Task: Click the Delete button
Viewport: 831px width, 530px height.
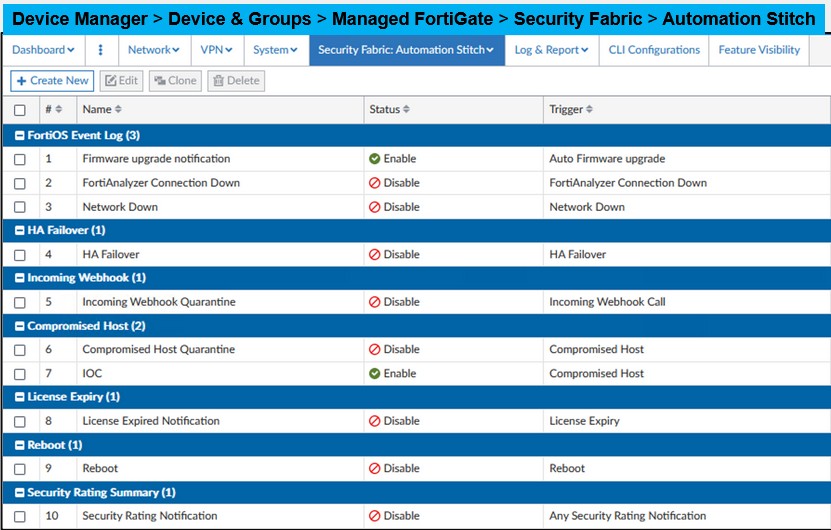Action: (x=236, y=81)
